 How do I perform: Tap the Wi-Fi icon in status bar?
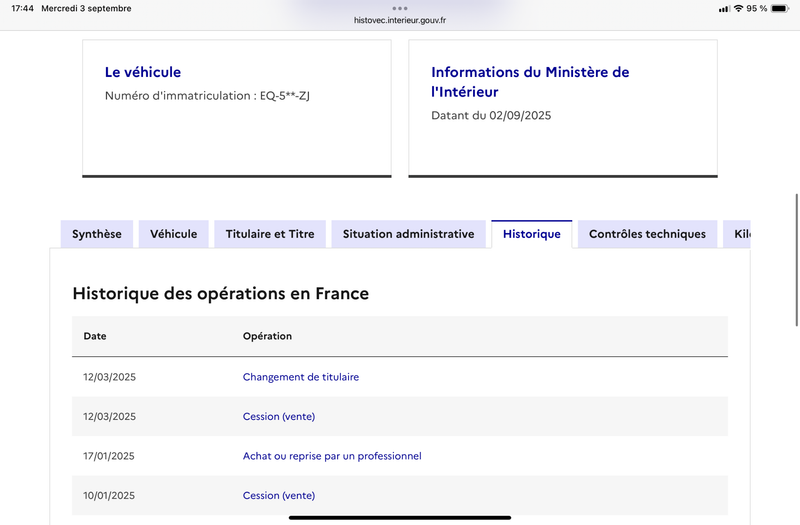[x=738, y=9]
